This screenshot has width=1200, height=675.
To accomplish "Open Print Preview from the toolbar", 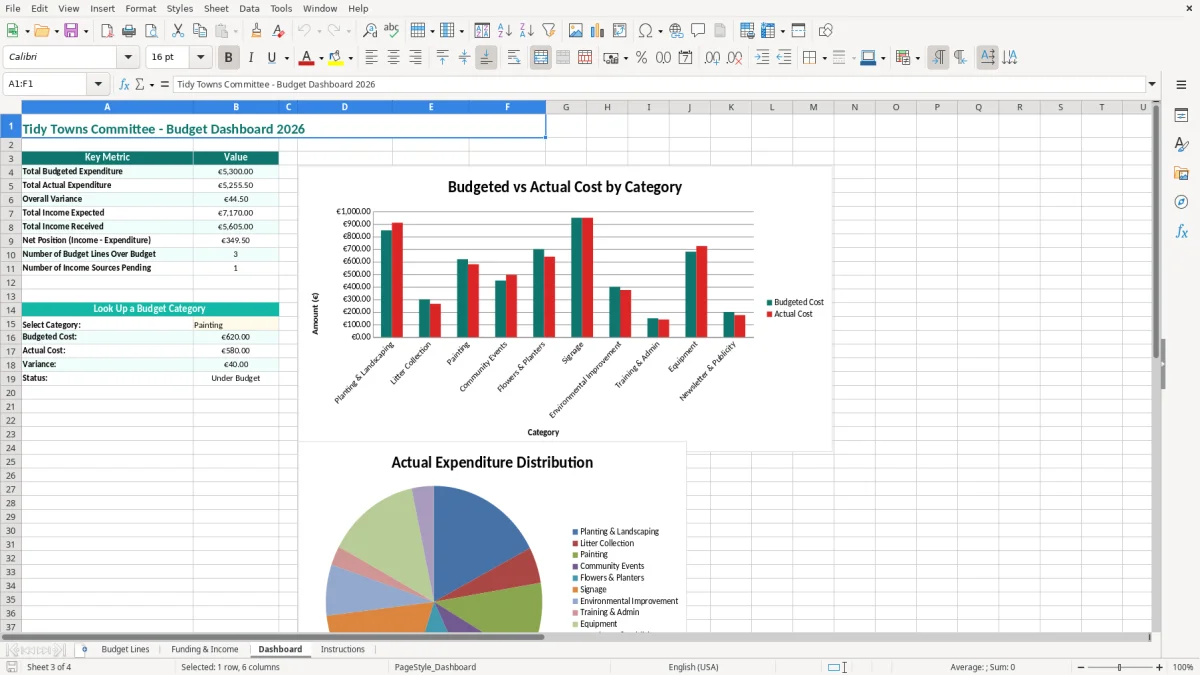I will click(x=151, y=31).
